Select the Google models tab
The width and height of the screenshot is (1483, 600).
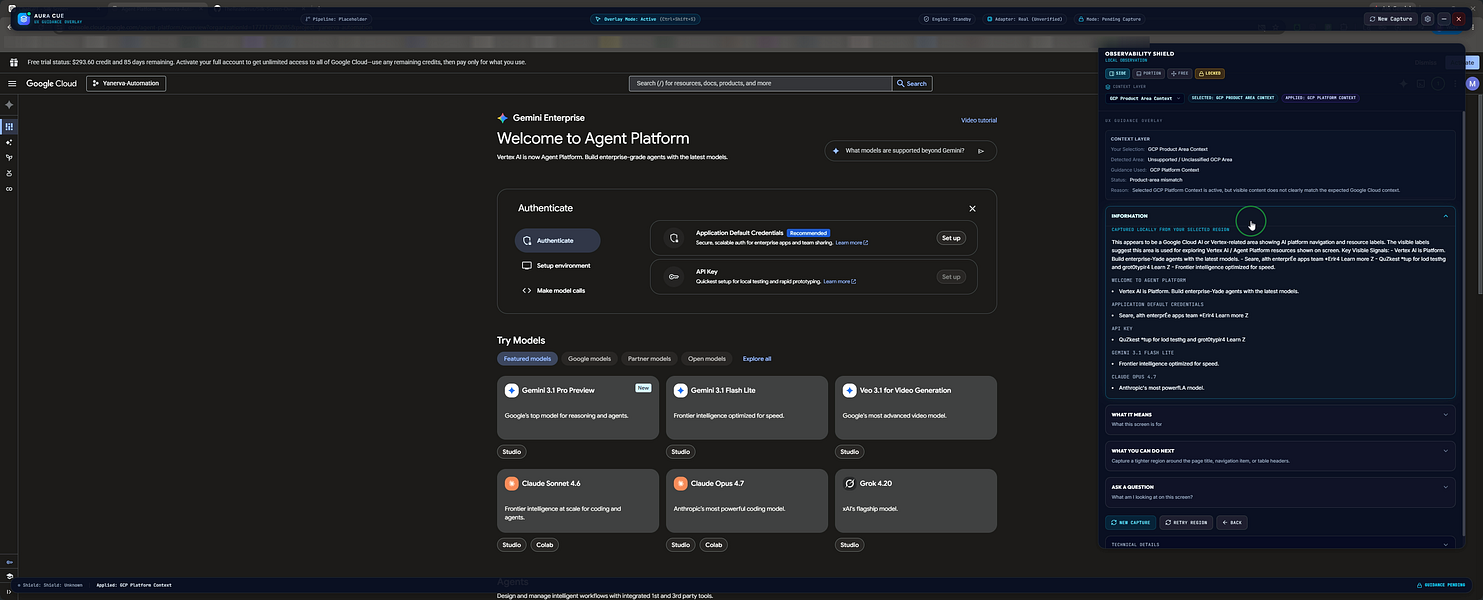(589, 358)
